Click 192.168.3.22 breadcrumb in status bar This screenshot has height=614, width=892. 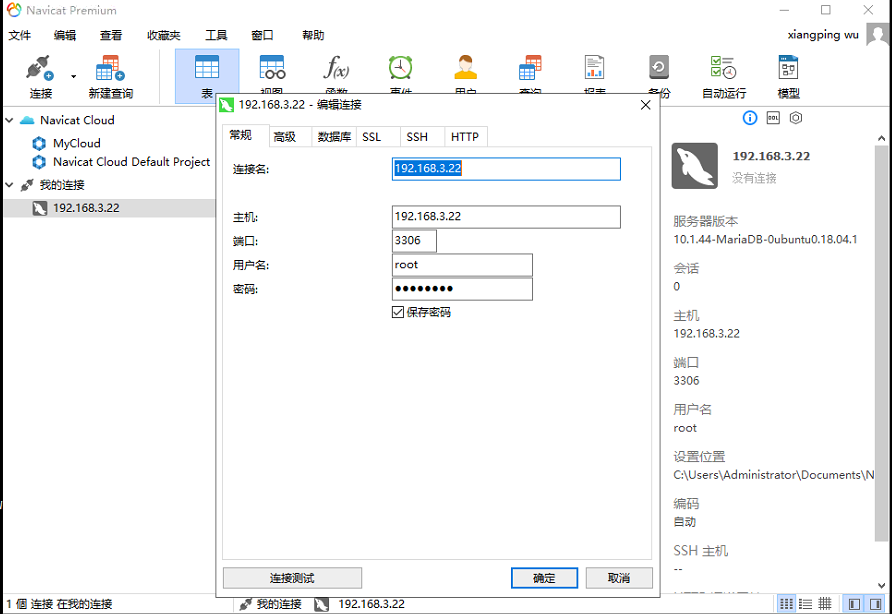click(371, 604)
